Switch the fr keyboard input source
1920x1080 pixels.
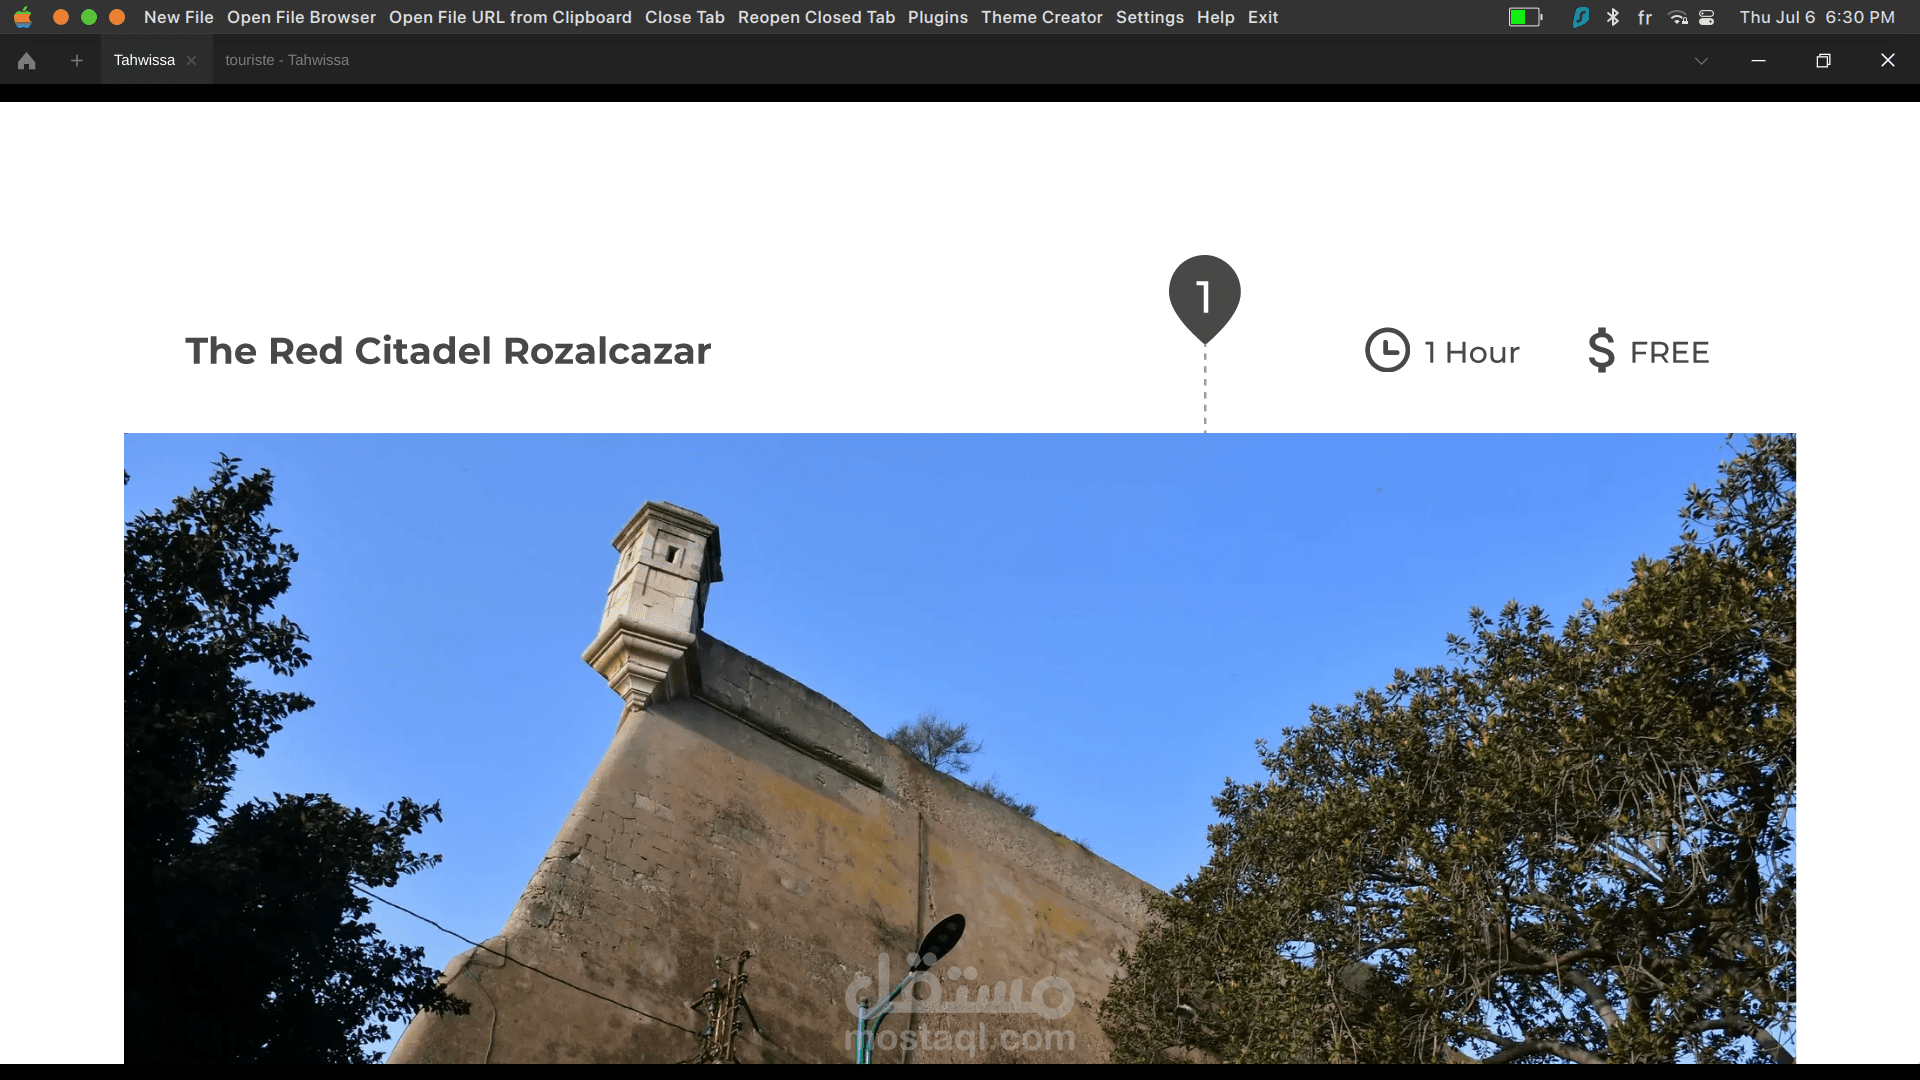[x=1645, y=17]
